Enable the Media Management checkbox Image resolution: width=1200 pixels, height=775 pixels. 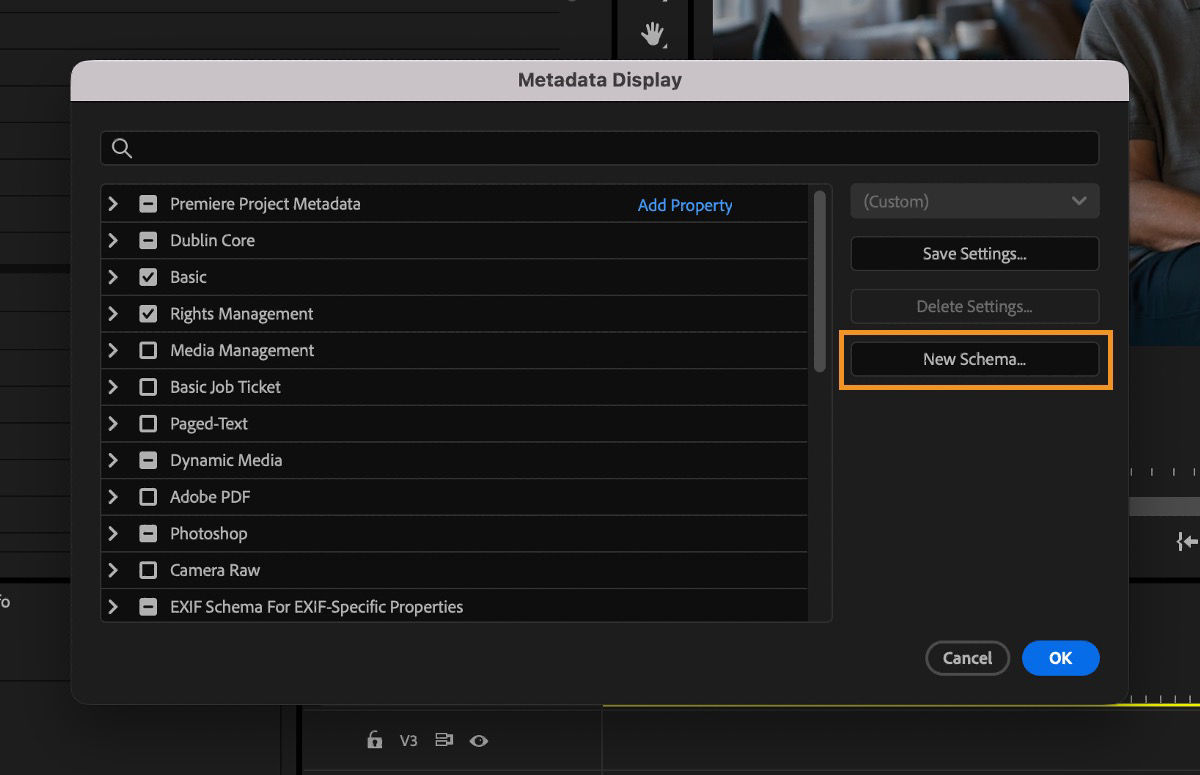pyautogui.click(x=148, y=350)
